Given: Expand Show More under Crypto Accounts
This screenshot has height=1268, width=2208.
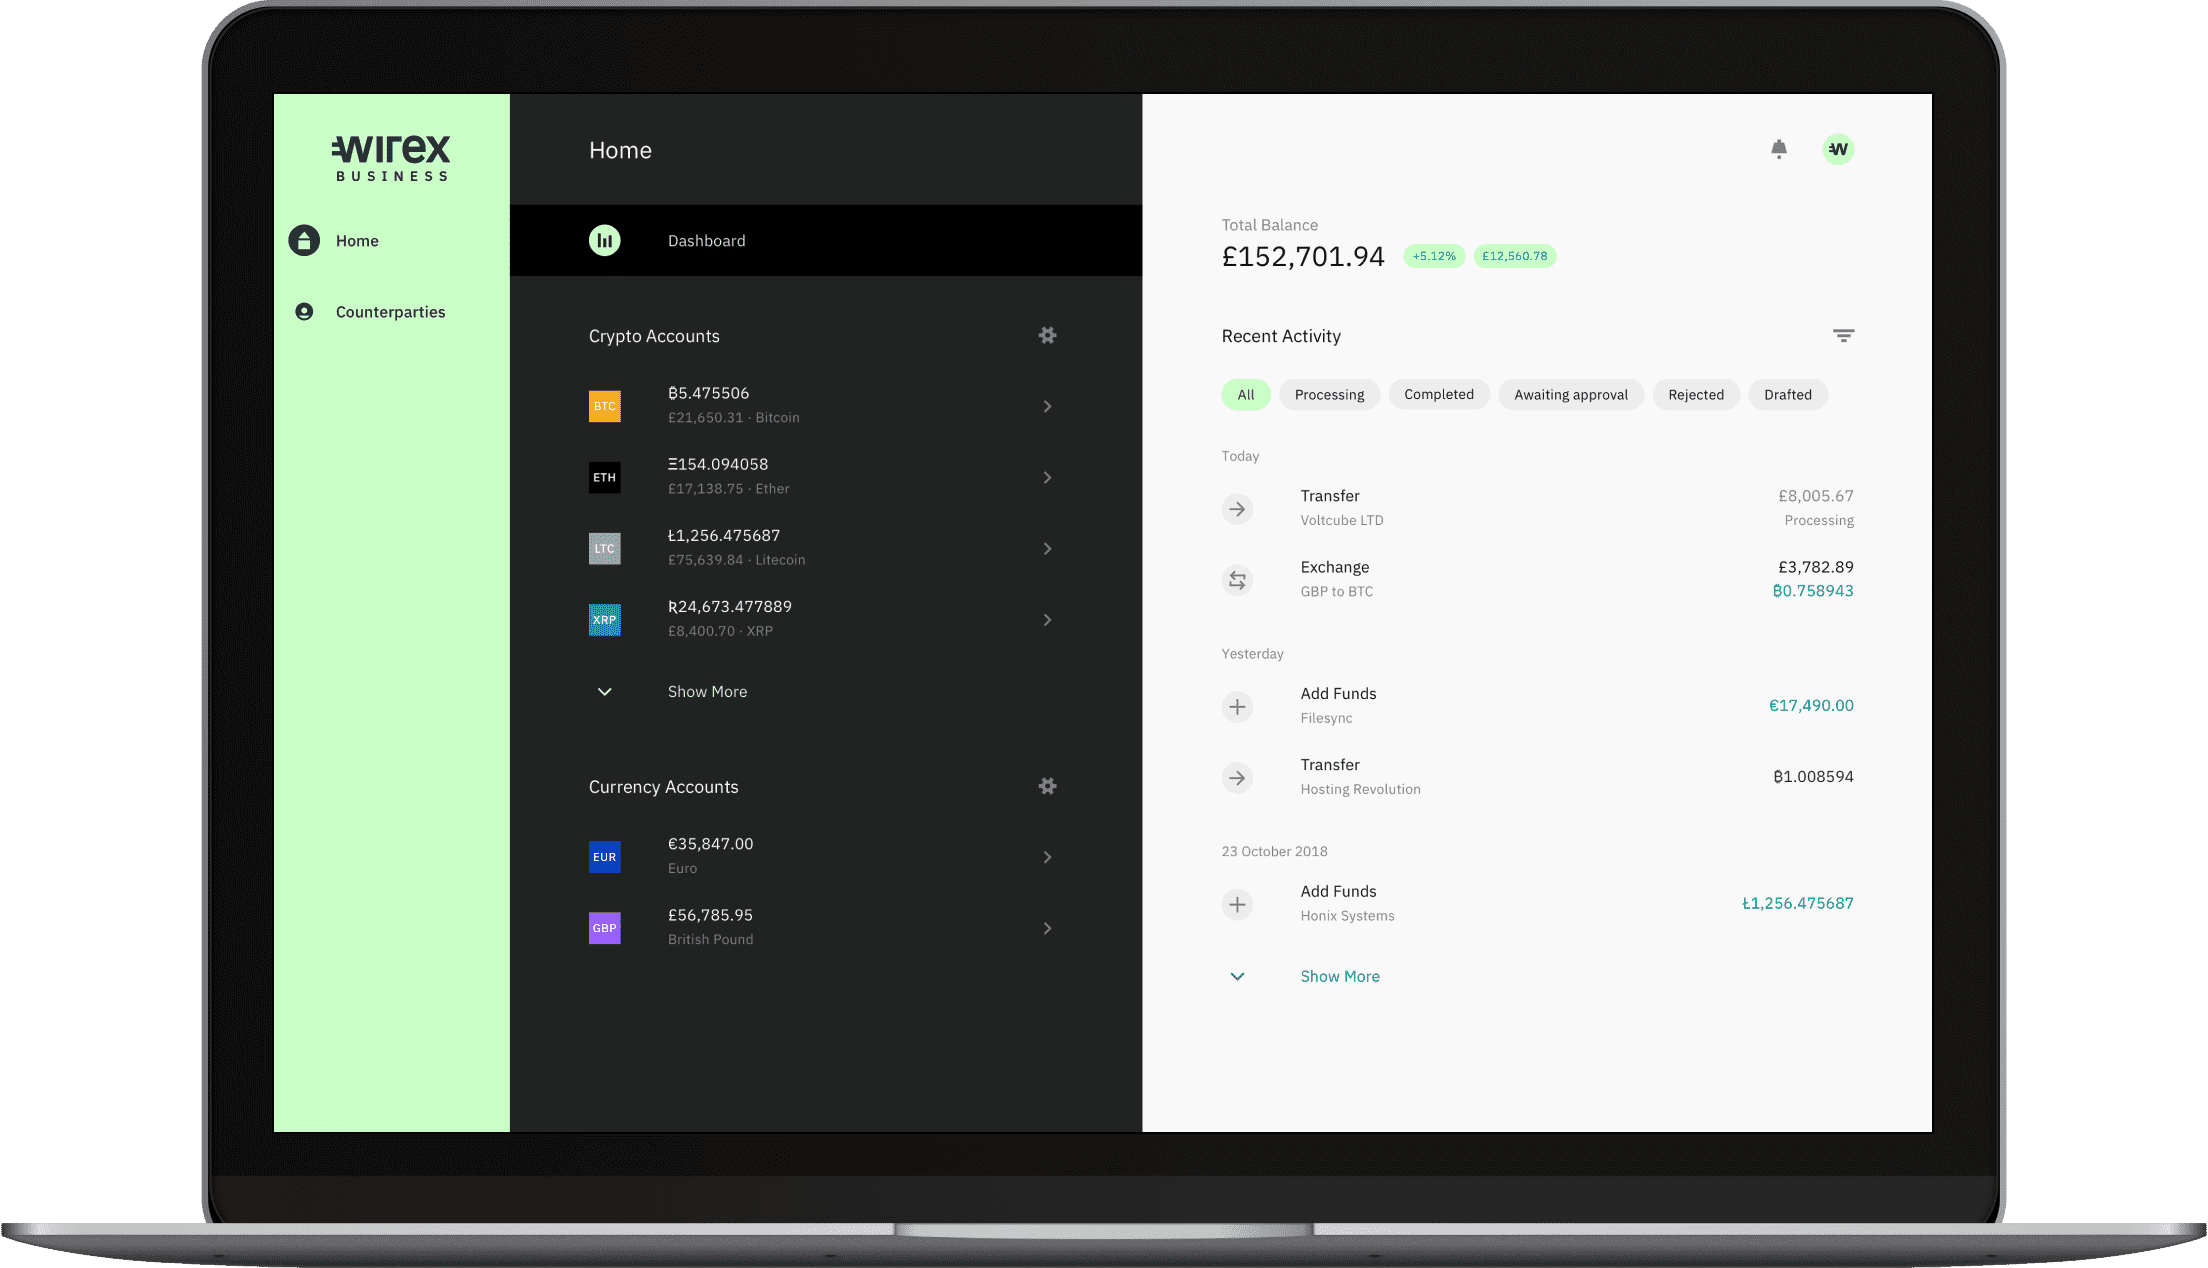Looking at the screenshot, I should point(707,691).
